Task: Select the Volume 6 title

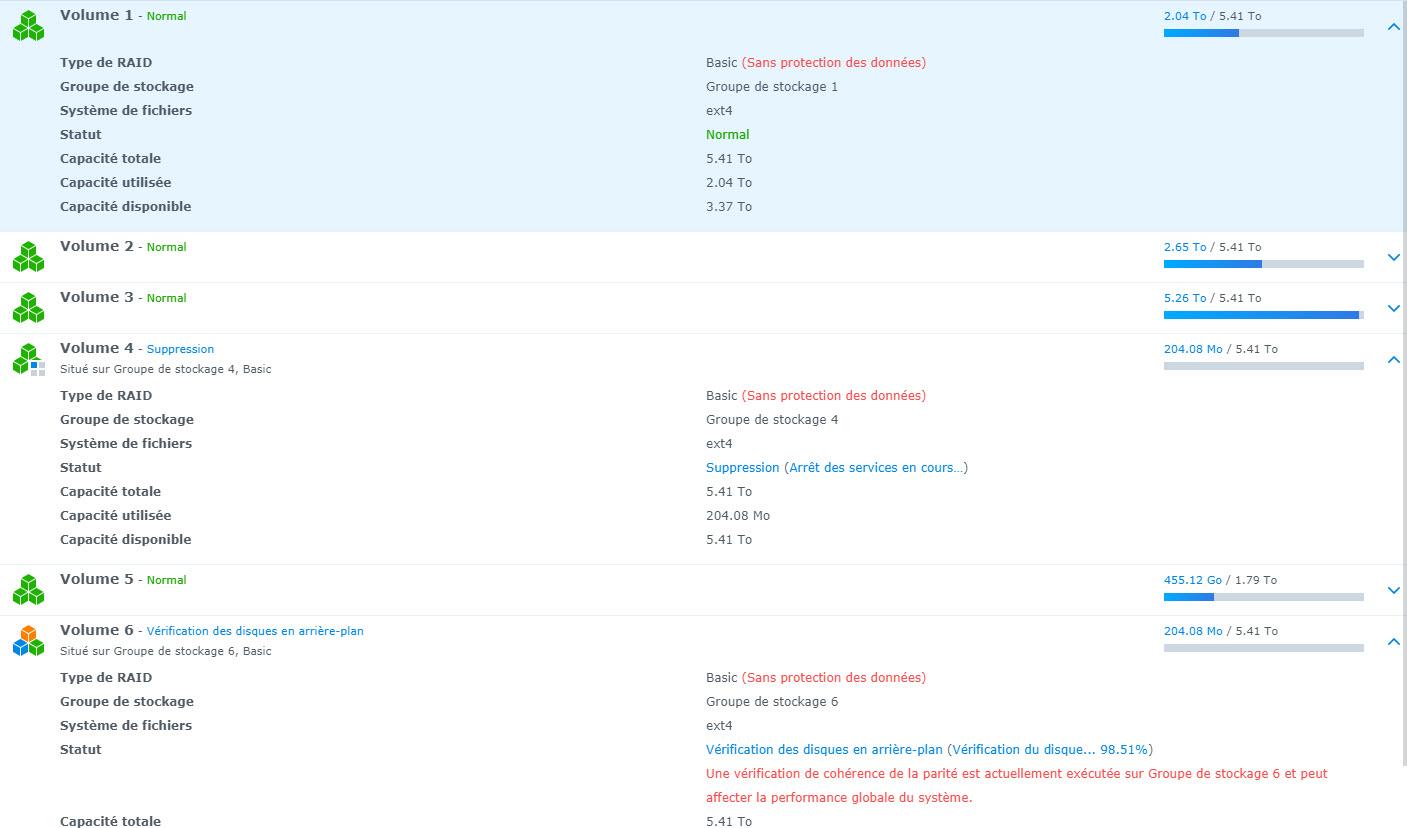Action: 96,630
